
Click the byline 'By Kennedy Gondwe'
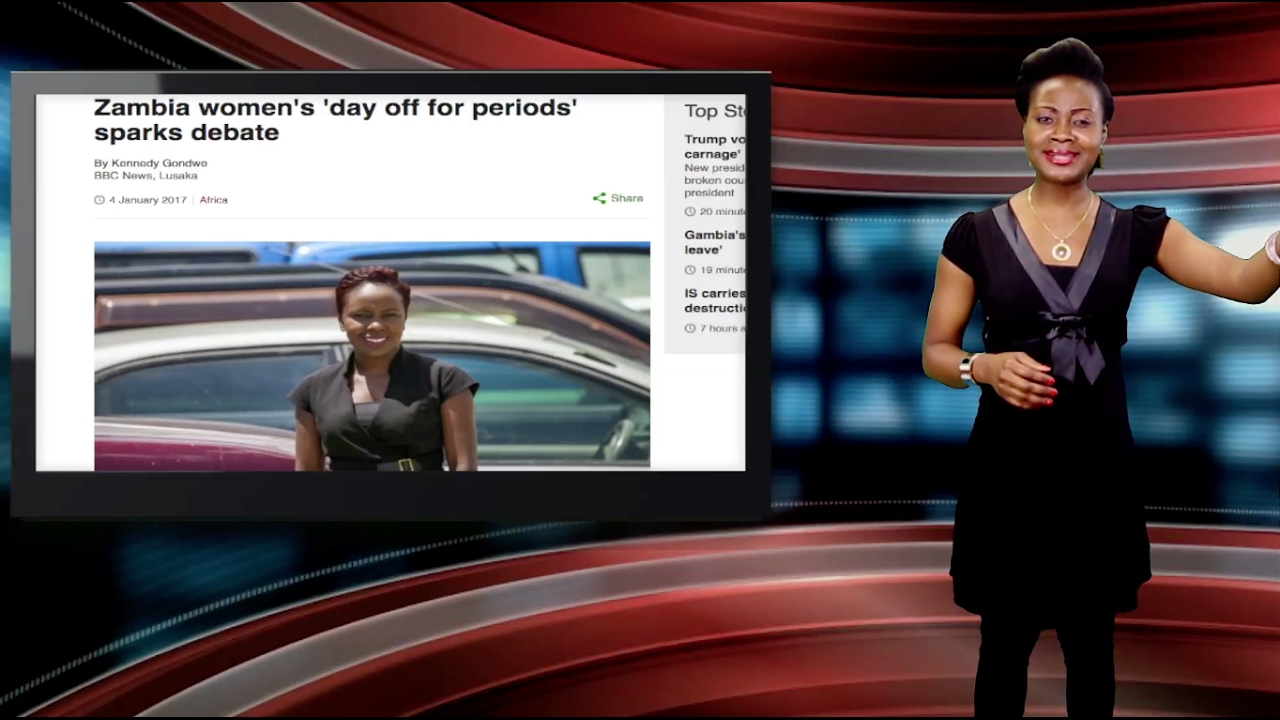(x=150, y=163)
